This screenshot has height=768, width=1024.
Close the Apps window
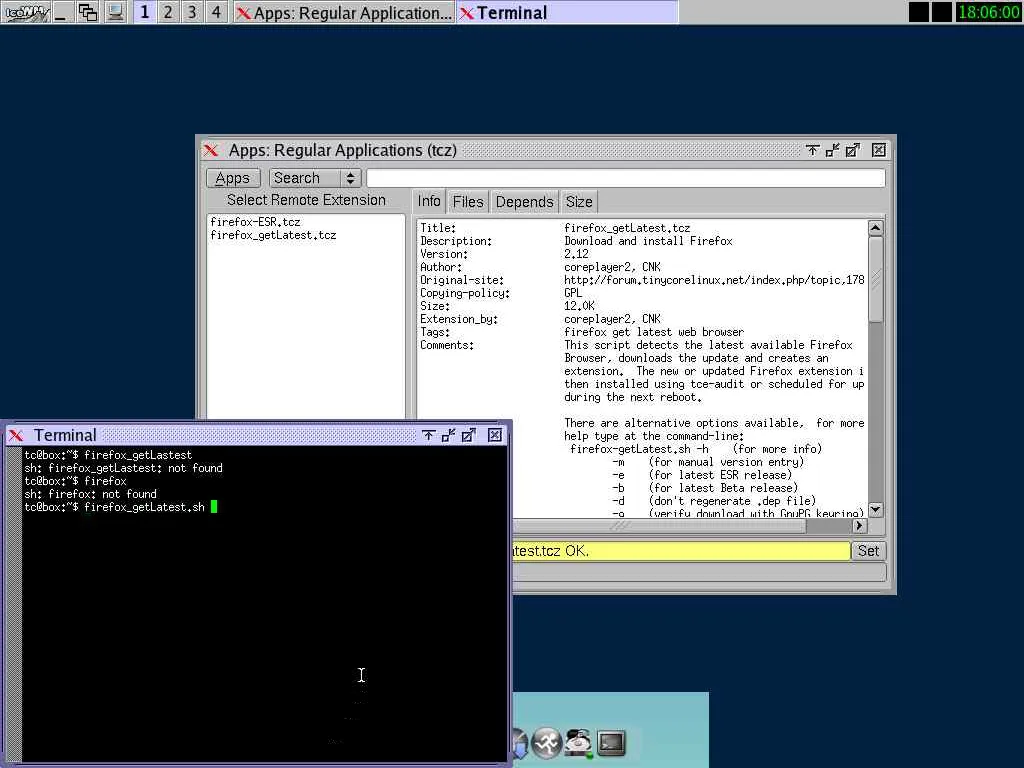[879, 150]
